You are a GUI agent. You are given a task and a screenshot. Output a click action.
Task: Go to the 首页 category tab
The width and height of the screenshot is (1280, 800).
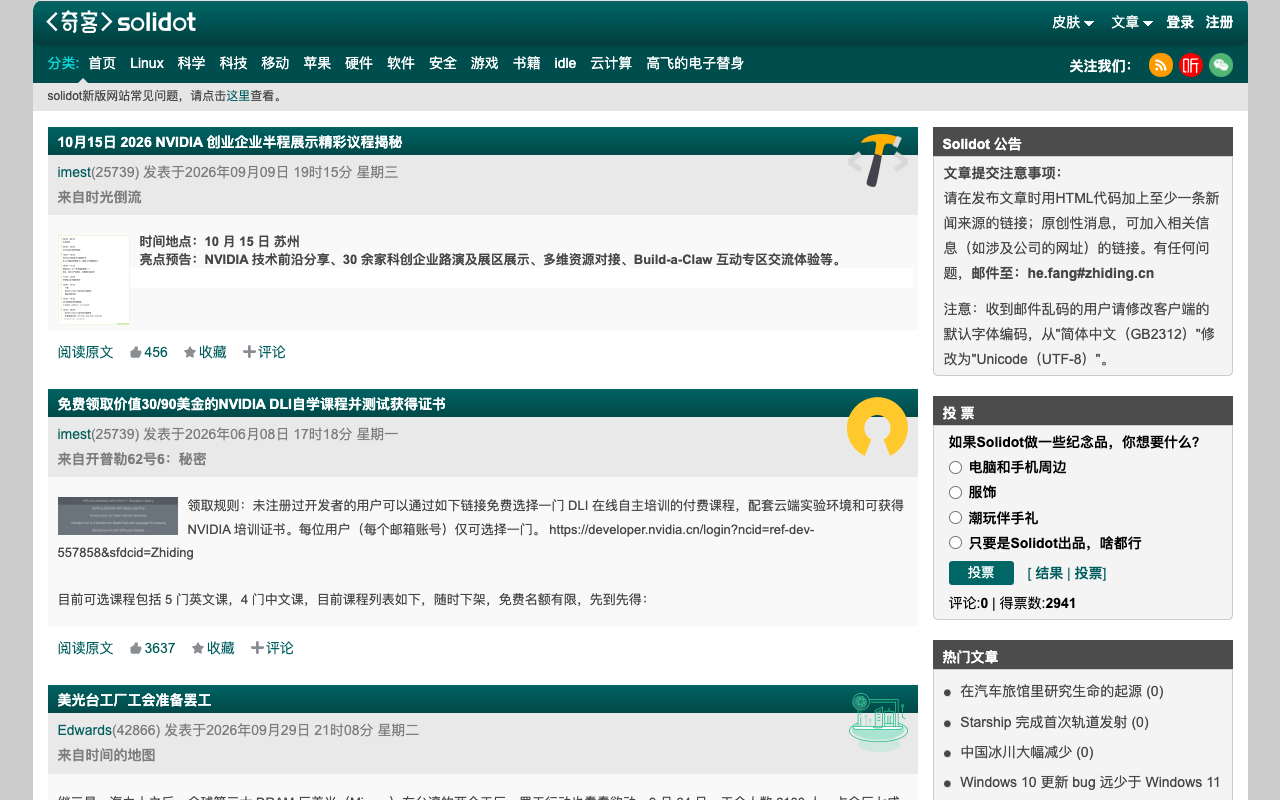click(102, 63)
